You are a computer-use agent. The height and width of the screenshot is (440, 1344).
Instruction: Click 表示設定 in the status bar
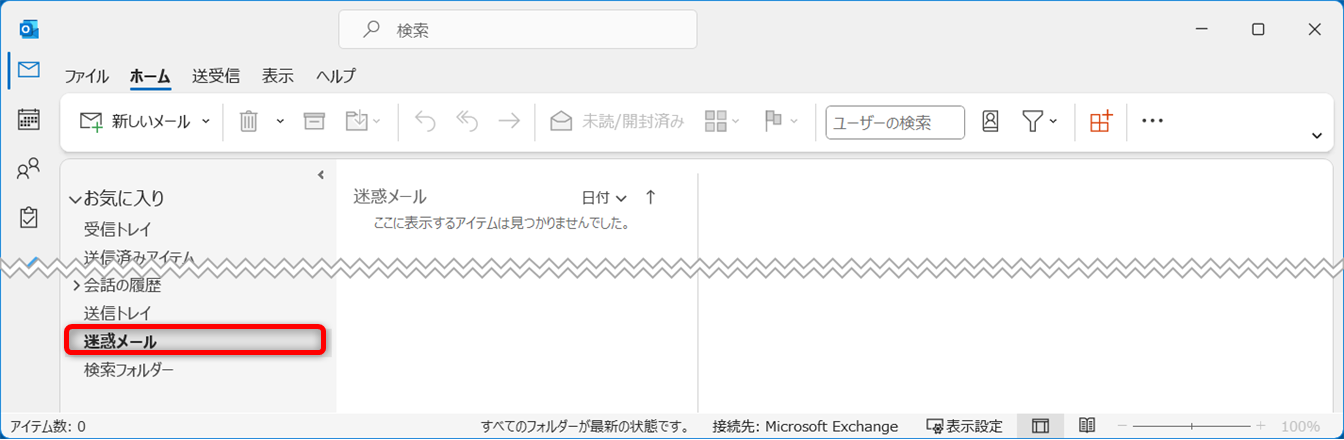point(965,426)
